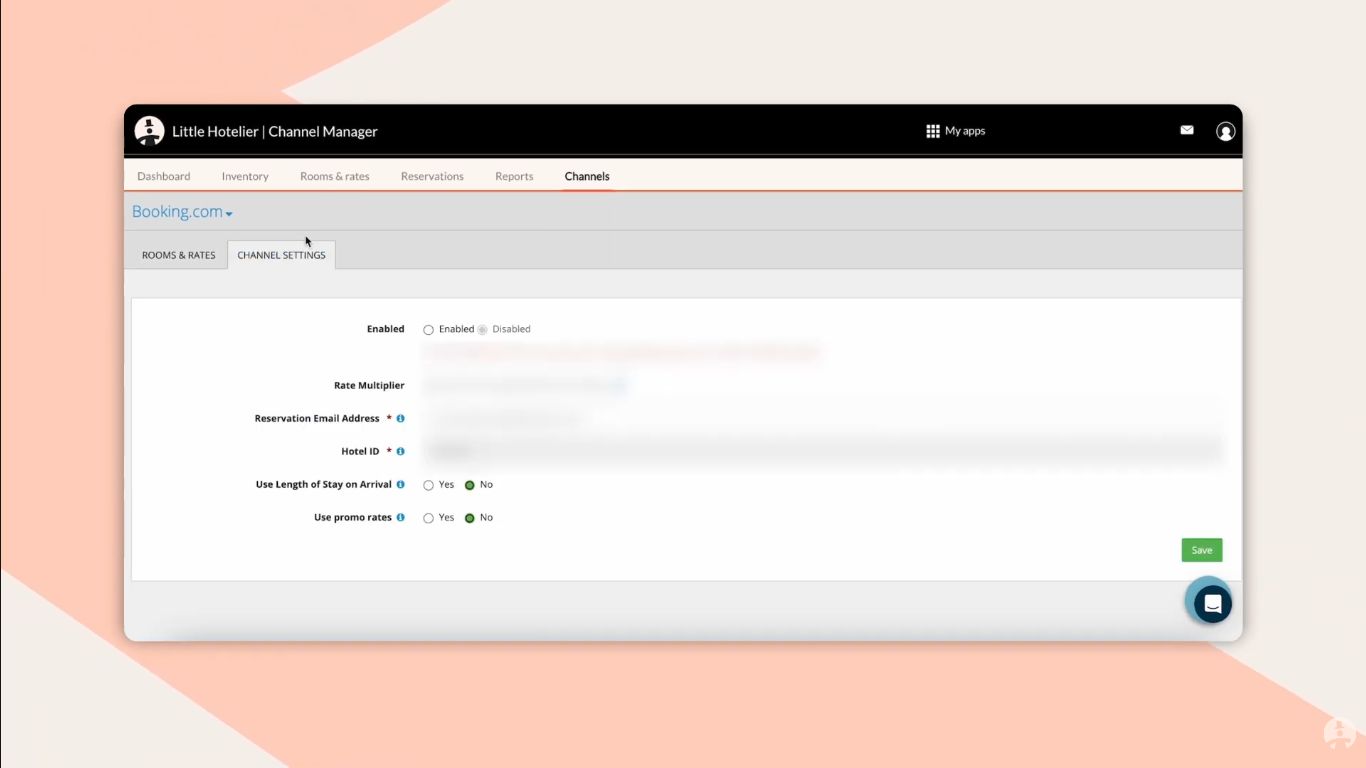Click the Use promo rates label
The image size is (1366, 768).
click(x=353, y=517)
